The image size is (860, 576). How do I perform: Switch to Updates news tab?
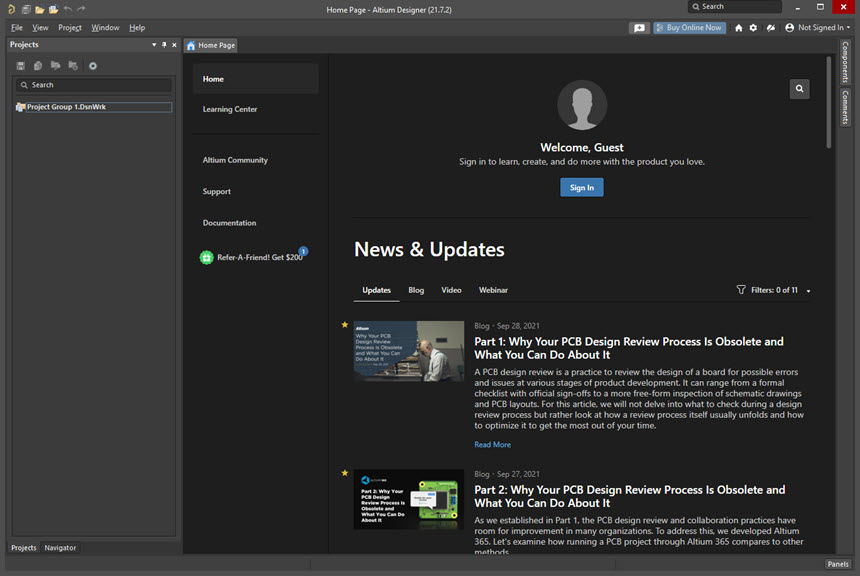pos(376,290)
